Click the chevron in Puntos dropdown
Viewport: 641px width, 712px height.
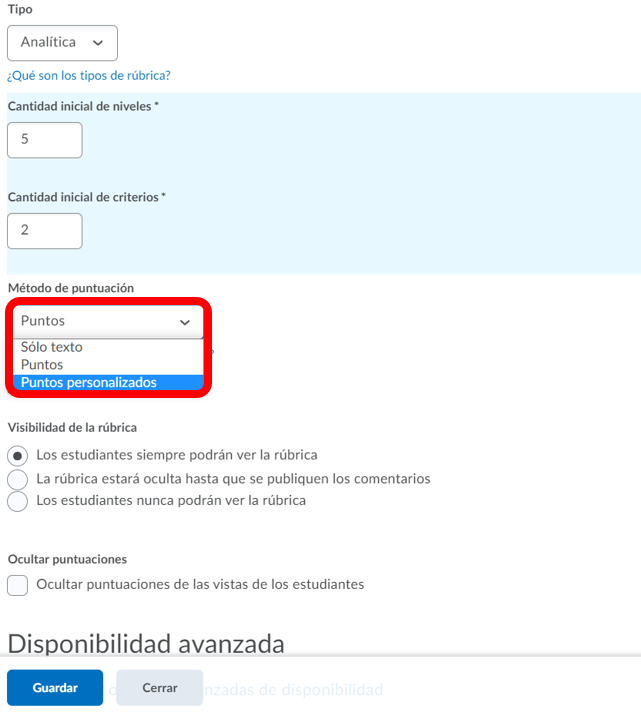184,322
